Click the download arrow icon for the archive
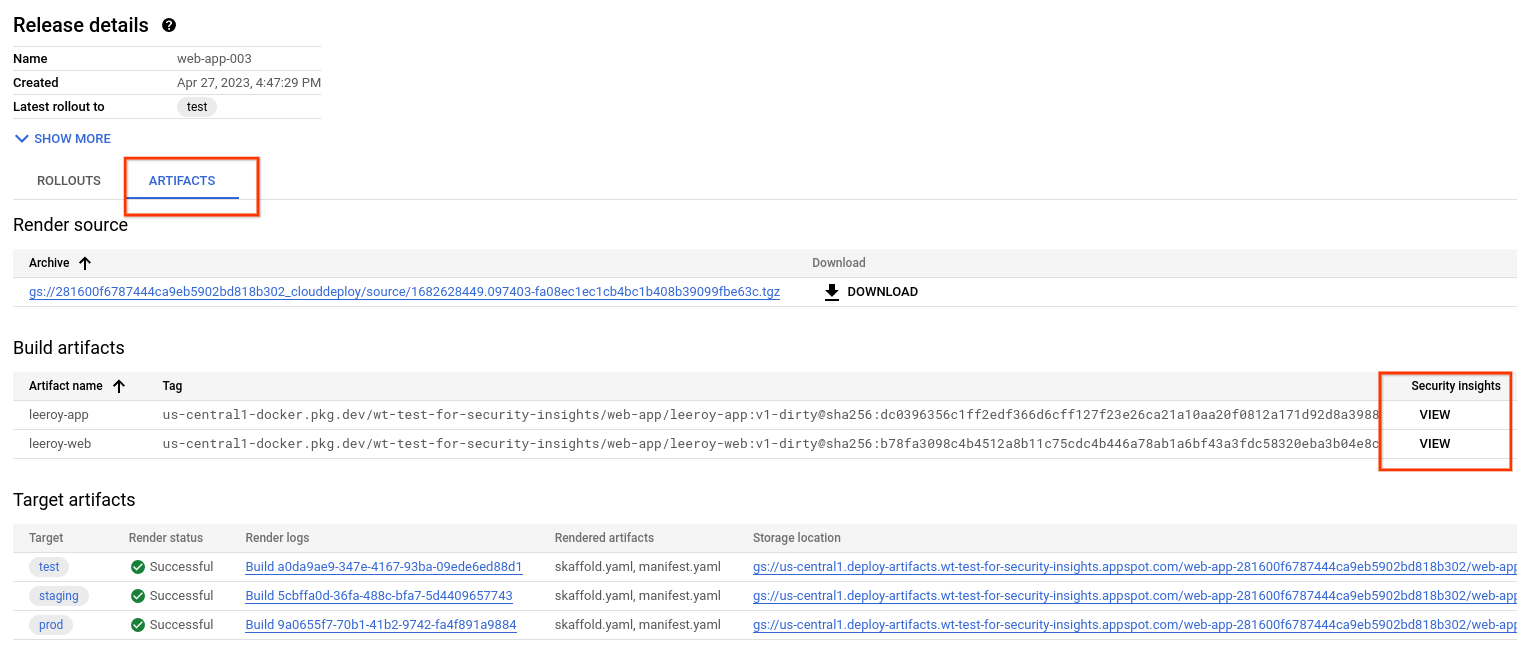 click(831, 291)
